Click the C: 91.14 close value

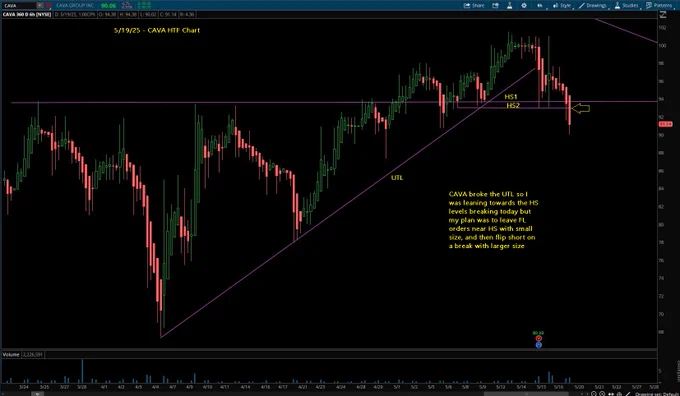click(x=168, y=14)
